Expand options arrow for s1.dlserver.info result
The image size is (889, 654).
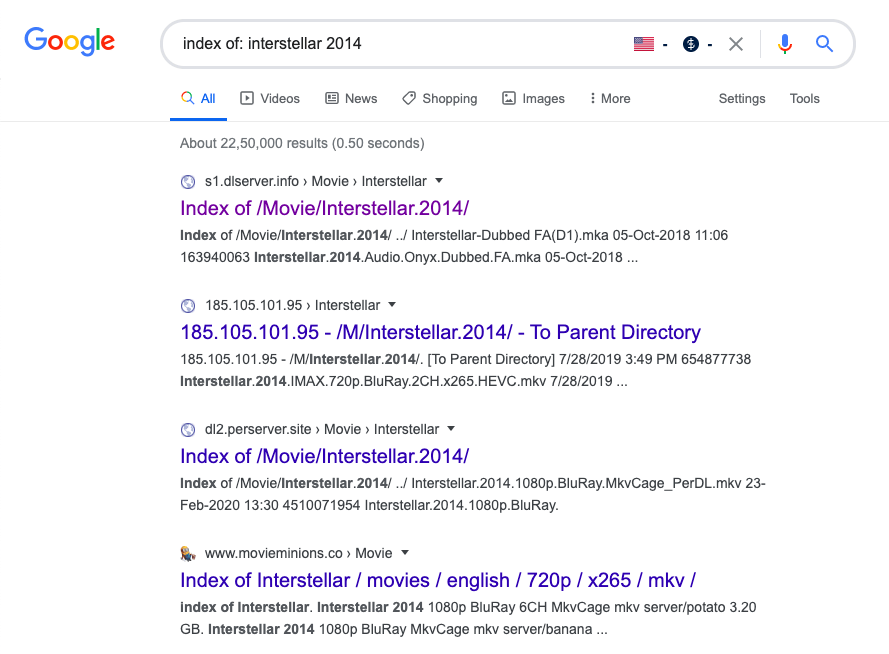pos(439,181)
